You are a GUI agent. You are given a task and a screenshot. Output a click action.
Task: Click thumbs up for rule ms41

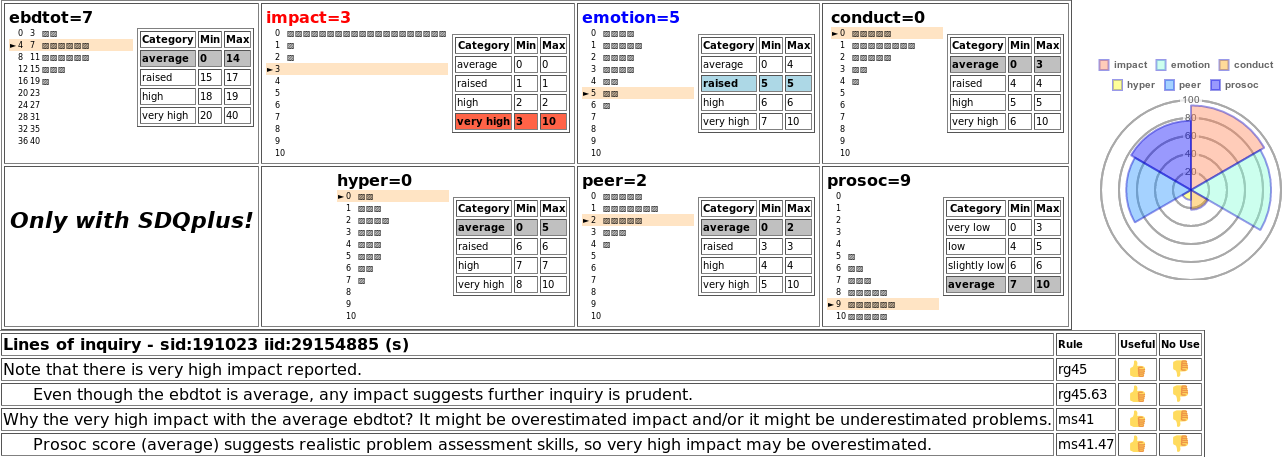(x=1137, y=419)
